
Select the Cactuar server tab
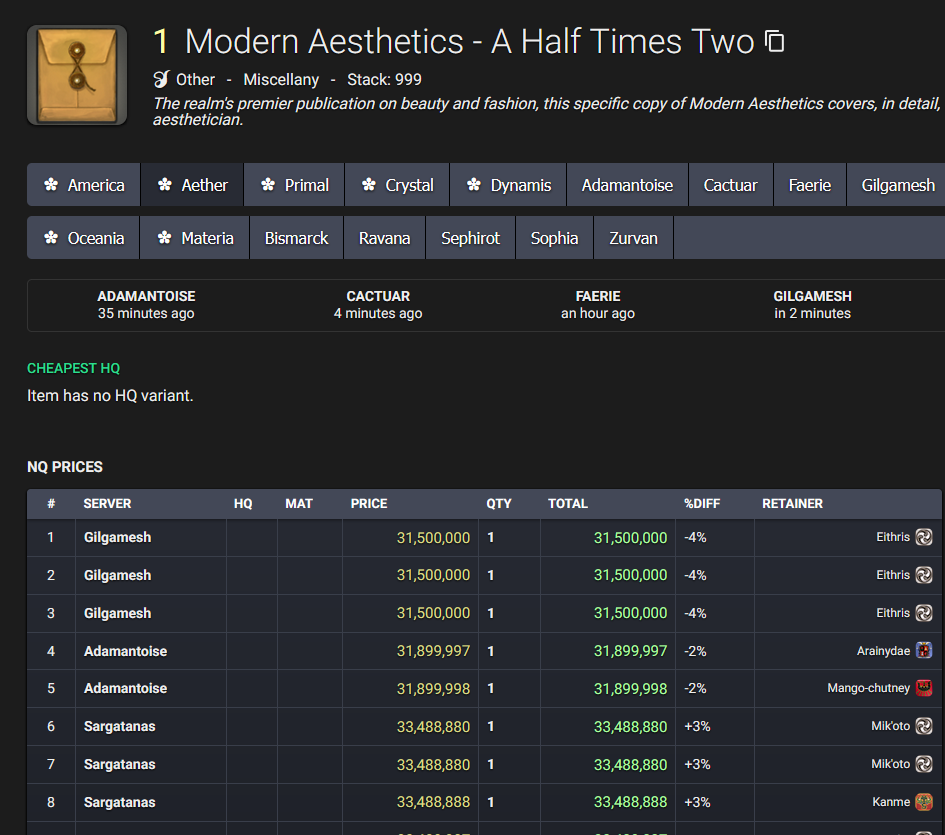click(x=730, y=184)
